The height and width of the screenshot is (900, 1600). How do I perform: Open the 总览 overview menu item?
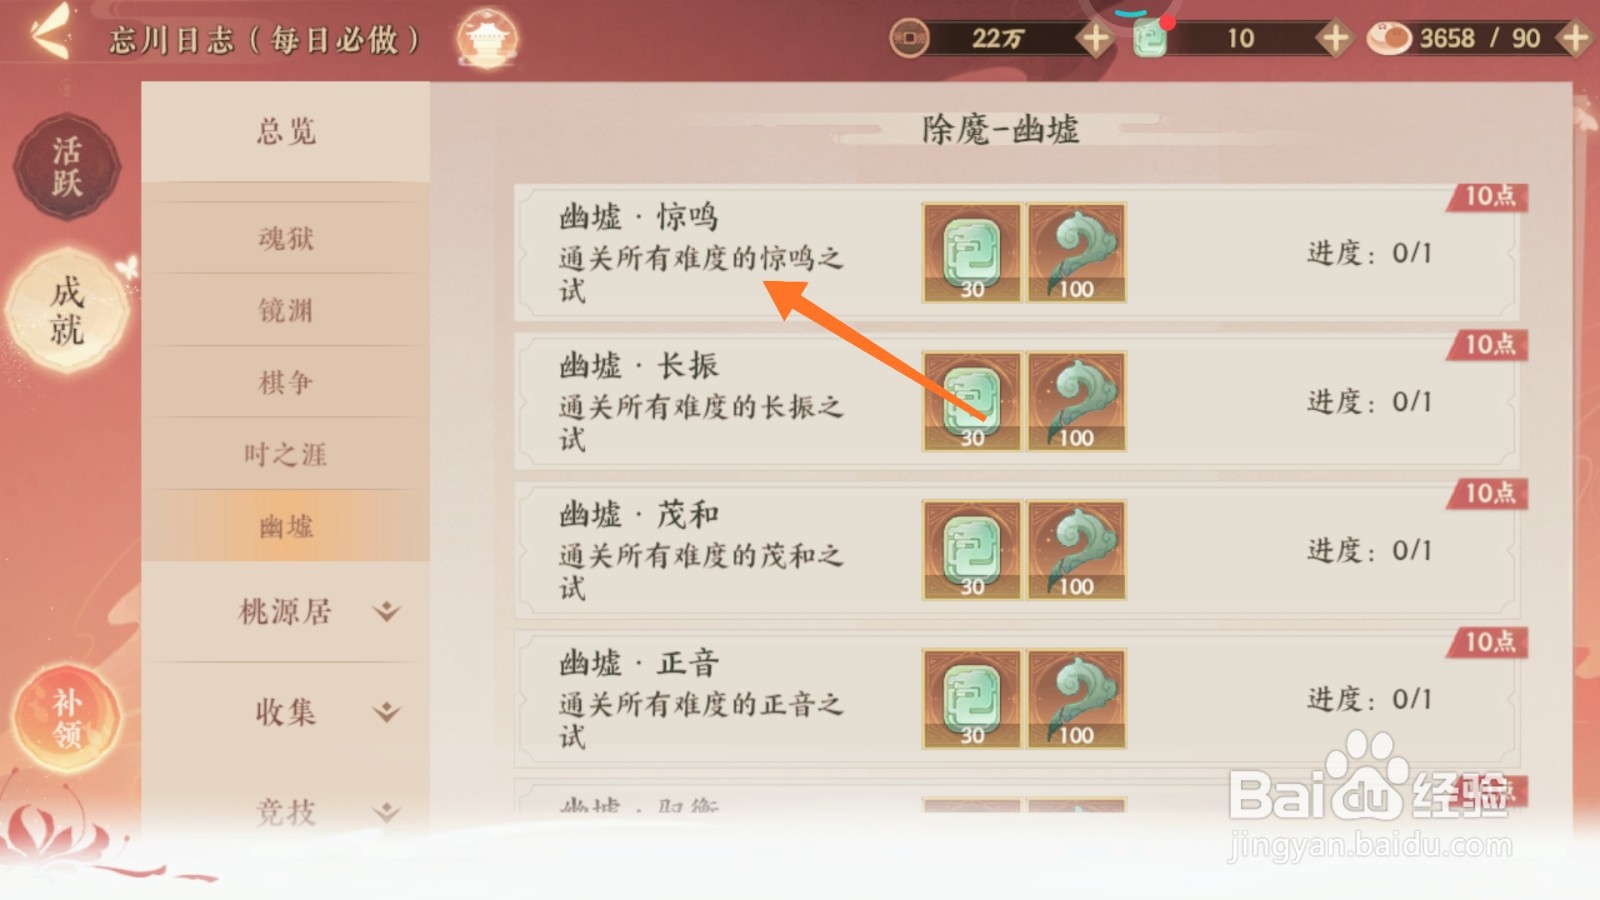click(286, 132)
